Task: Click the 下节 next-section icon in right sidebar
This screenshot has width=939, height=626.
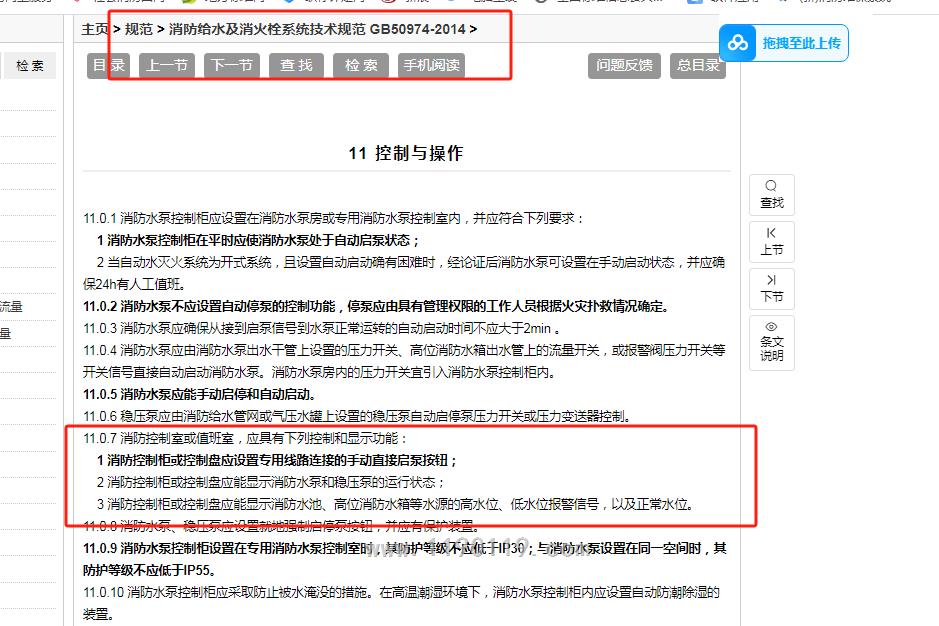Action: [x=771, y=281]
